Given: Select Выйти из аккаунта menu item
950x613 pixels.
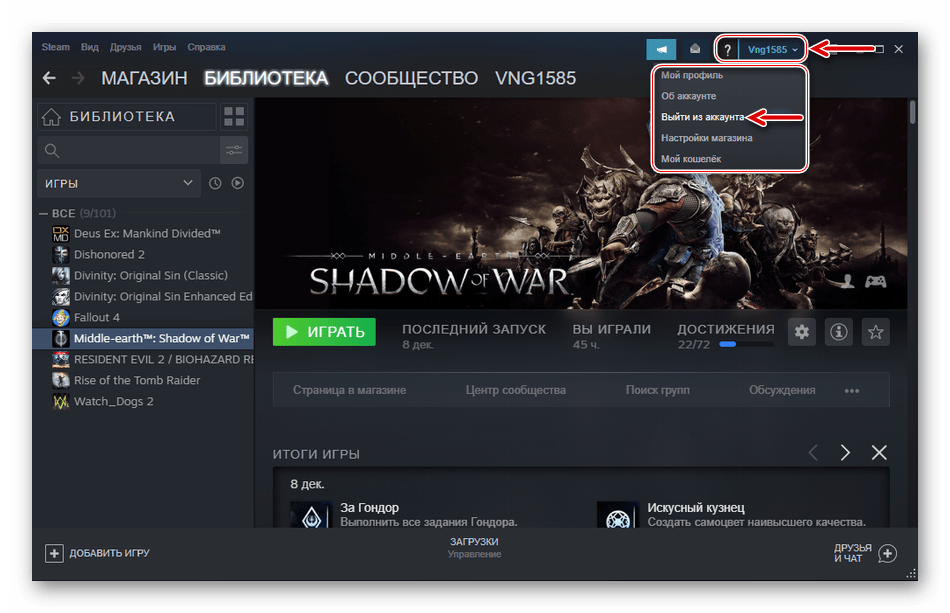Looking at the screenshot, I should point(702,117).
